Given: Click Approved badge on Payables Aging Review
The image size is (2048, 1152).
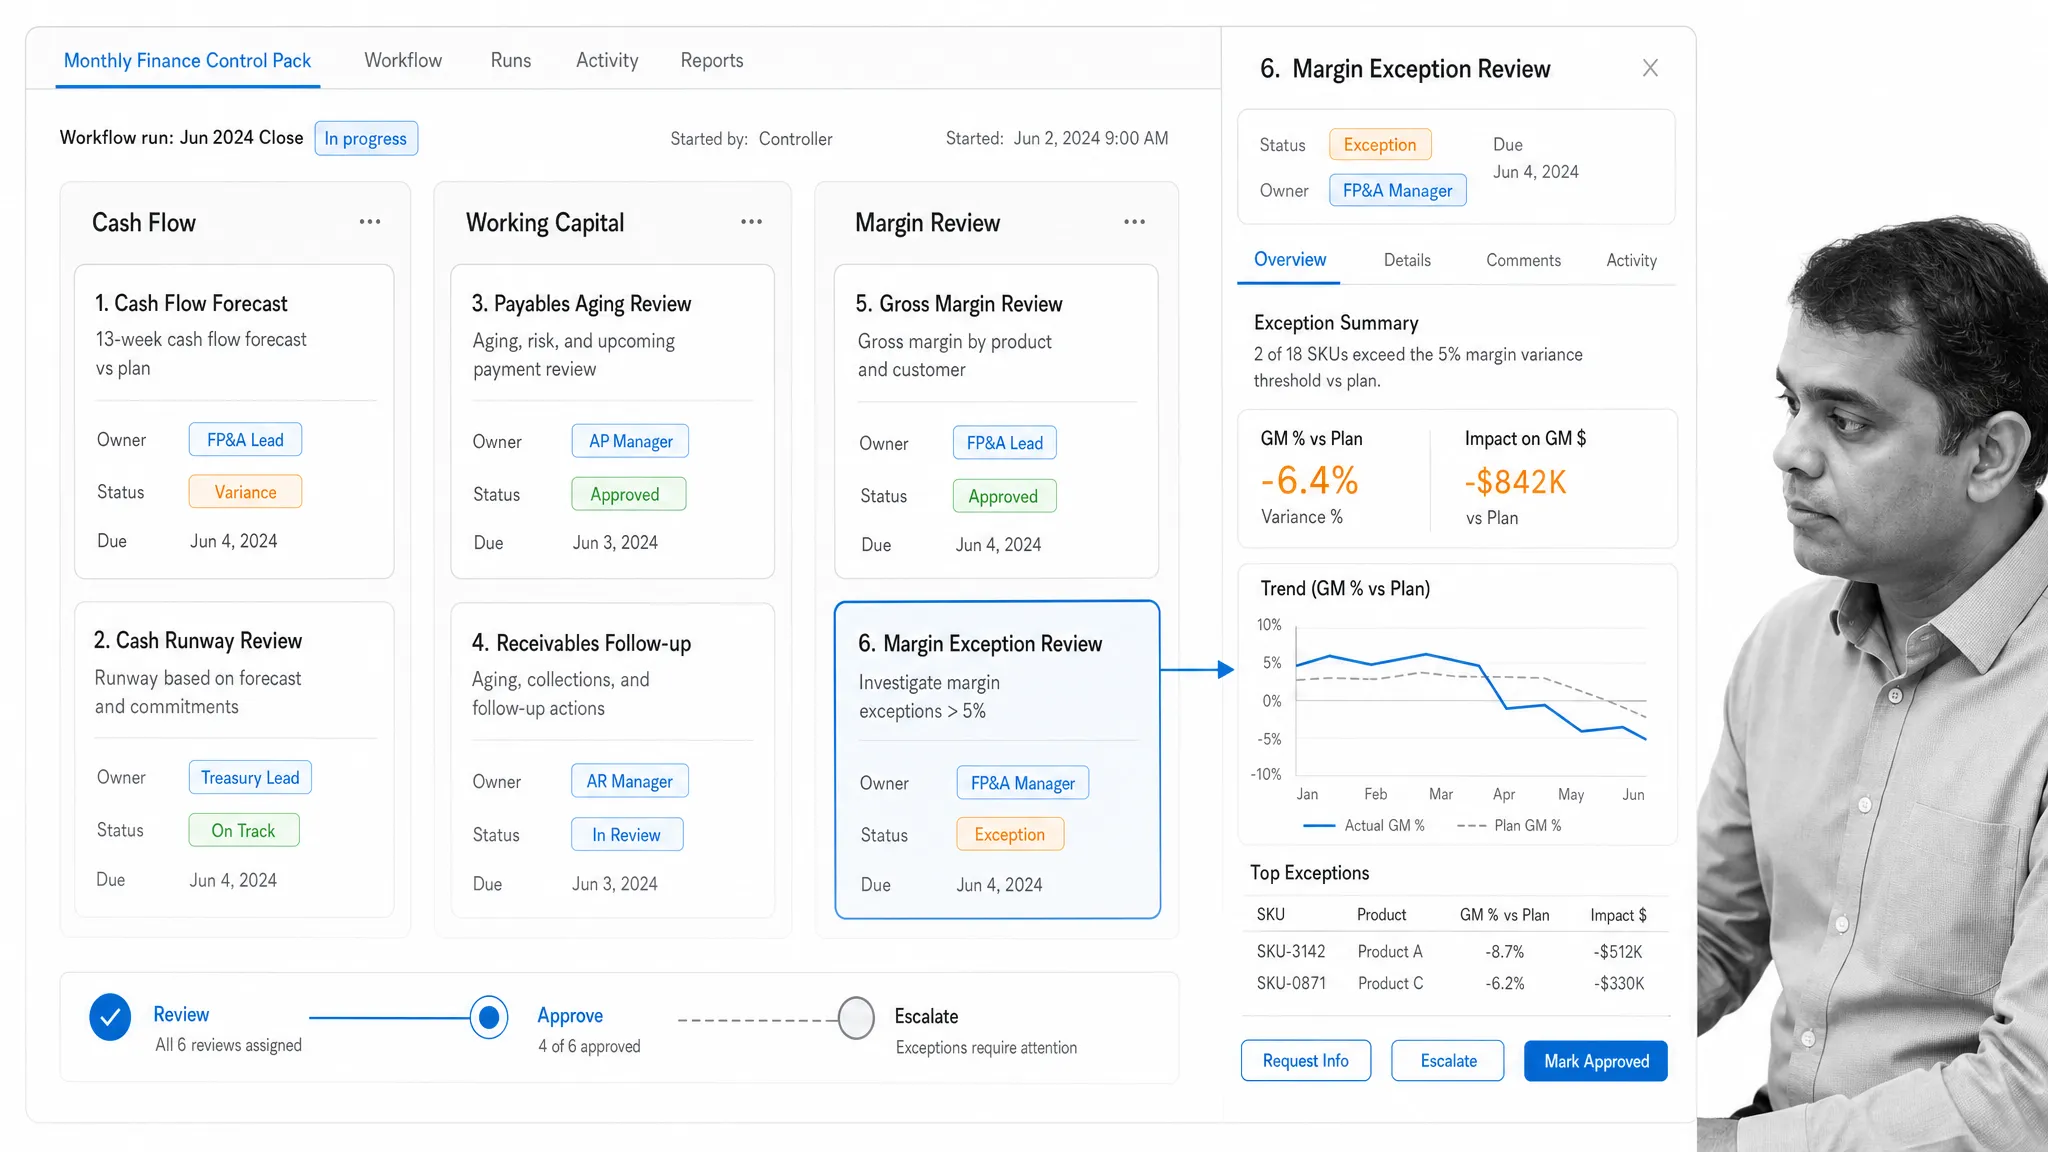Looking at the screenshot, I should [x=629, y=494].
